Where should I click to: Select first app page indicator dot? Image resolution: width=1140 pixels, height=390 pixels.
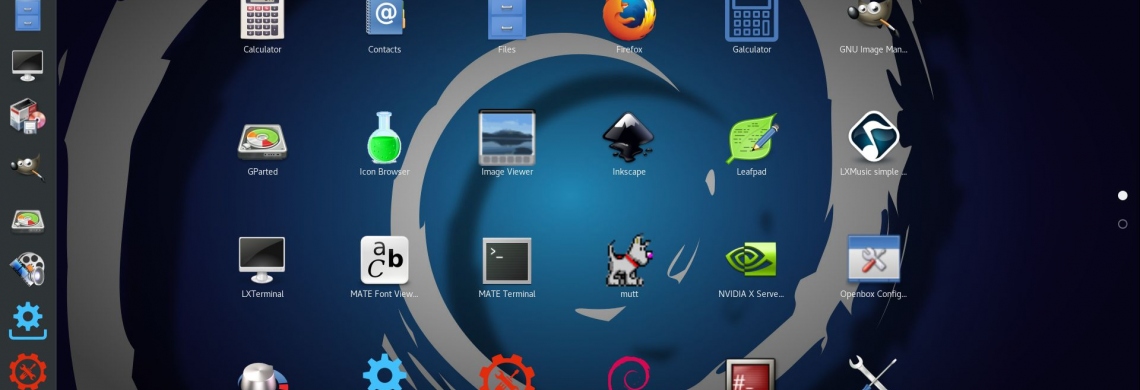pyautogui.click(x=1123, y=196)
